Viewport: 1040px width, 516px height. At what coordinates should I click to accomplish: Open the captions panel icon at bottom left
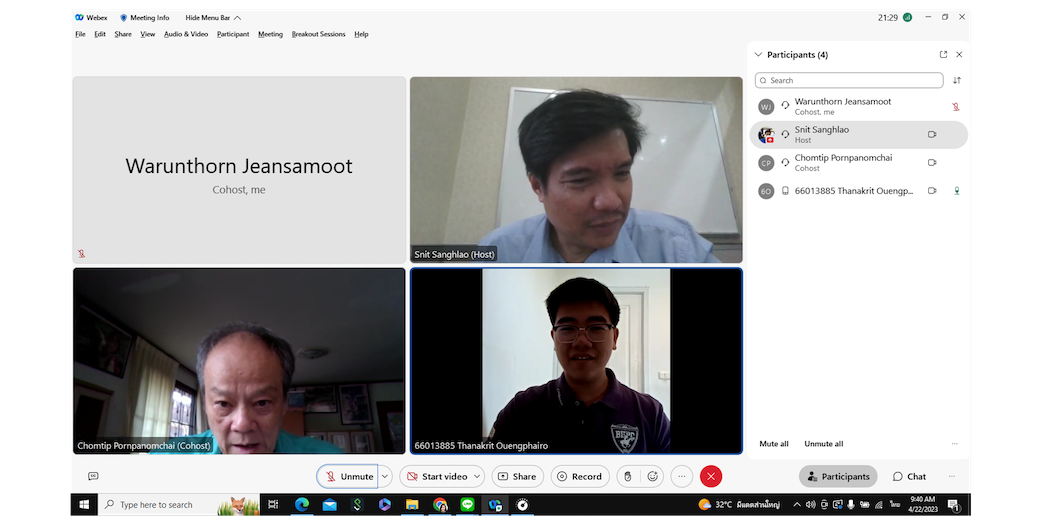tap(93, 476)
